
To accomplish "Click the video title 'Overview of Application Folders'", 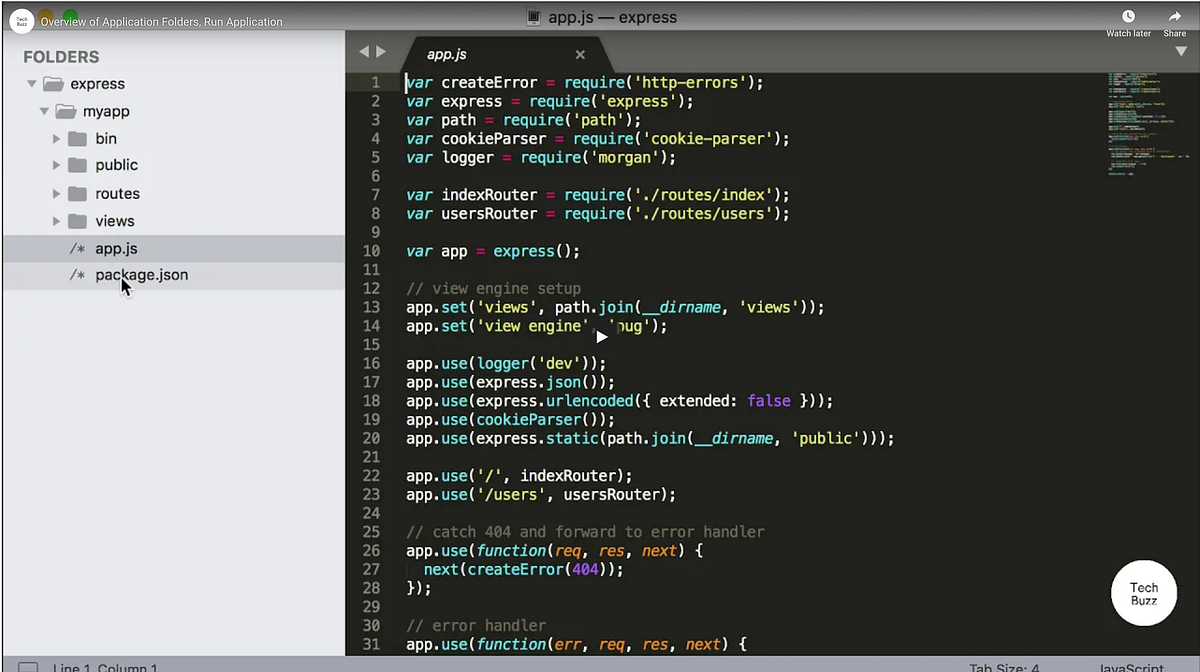I will tap(161, 21).
